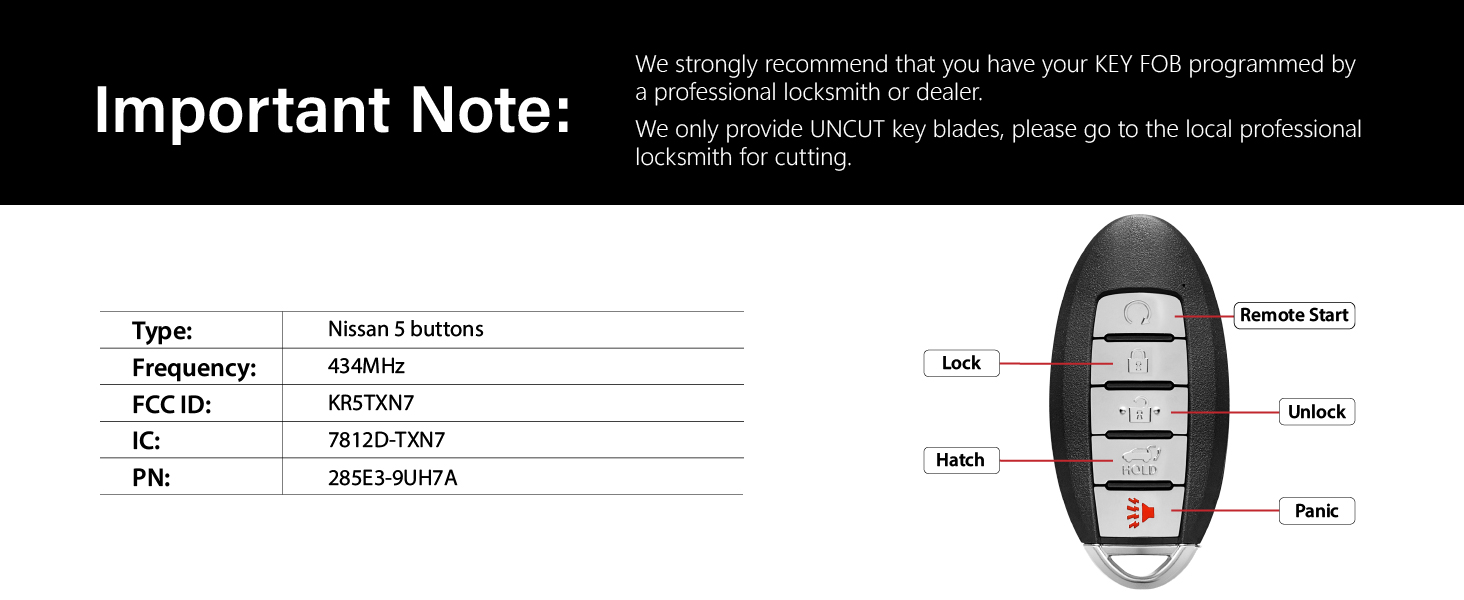
Task: Click the UNCUT key blades notice text
Action: (998, 143)
